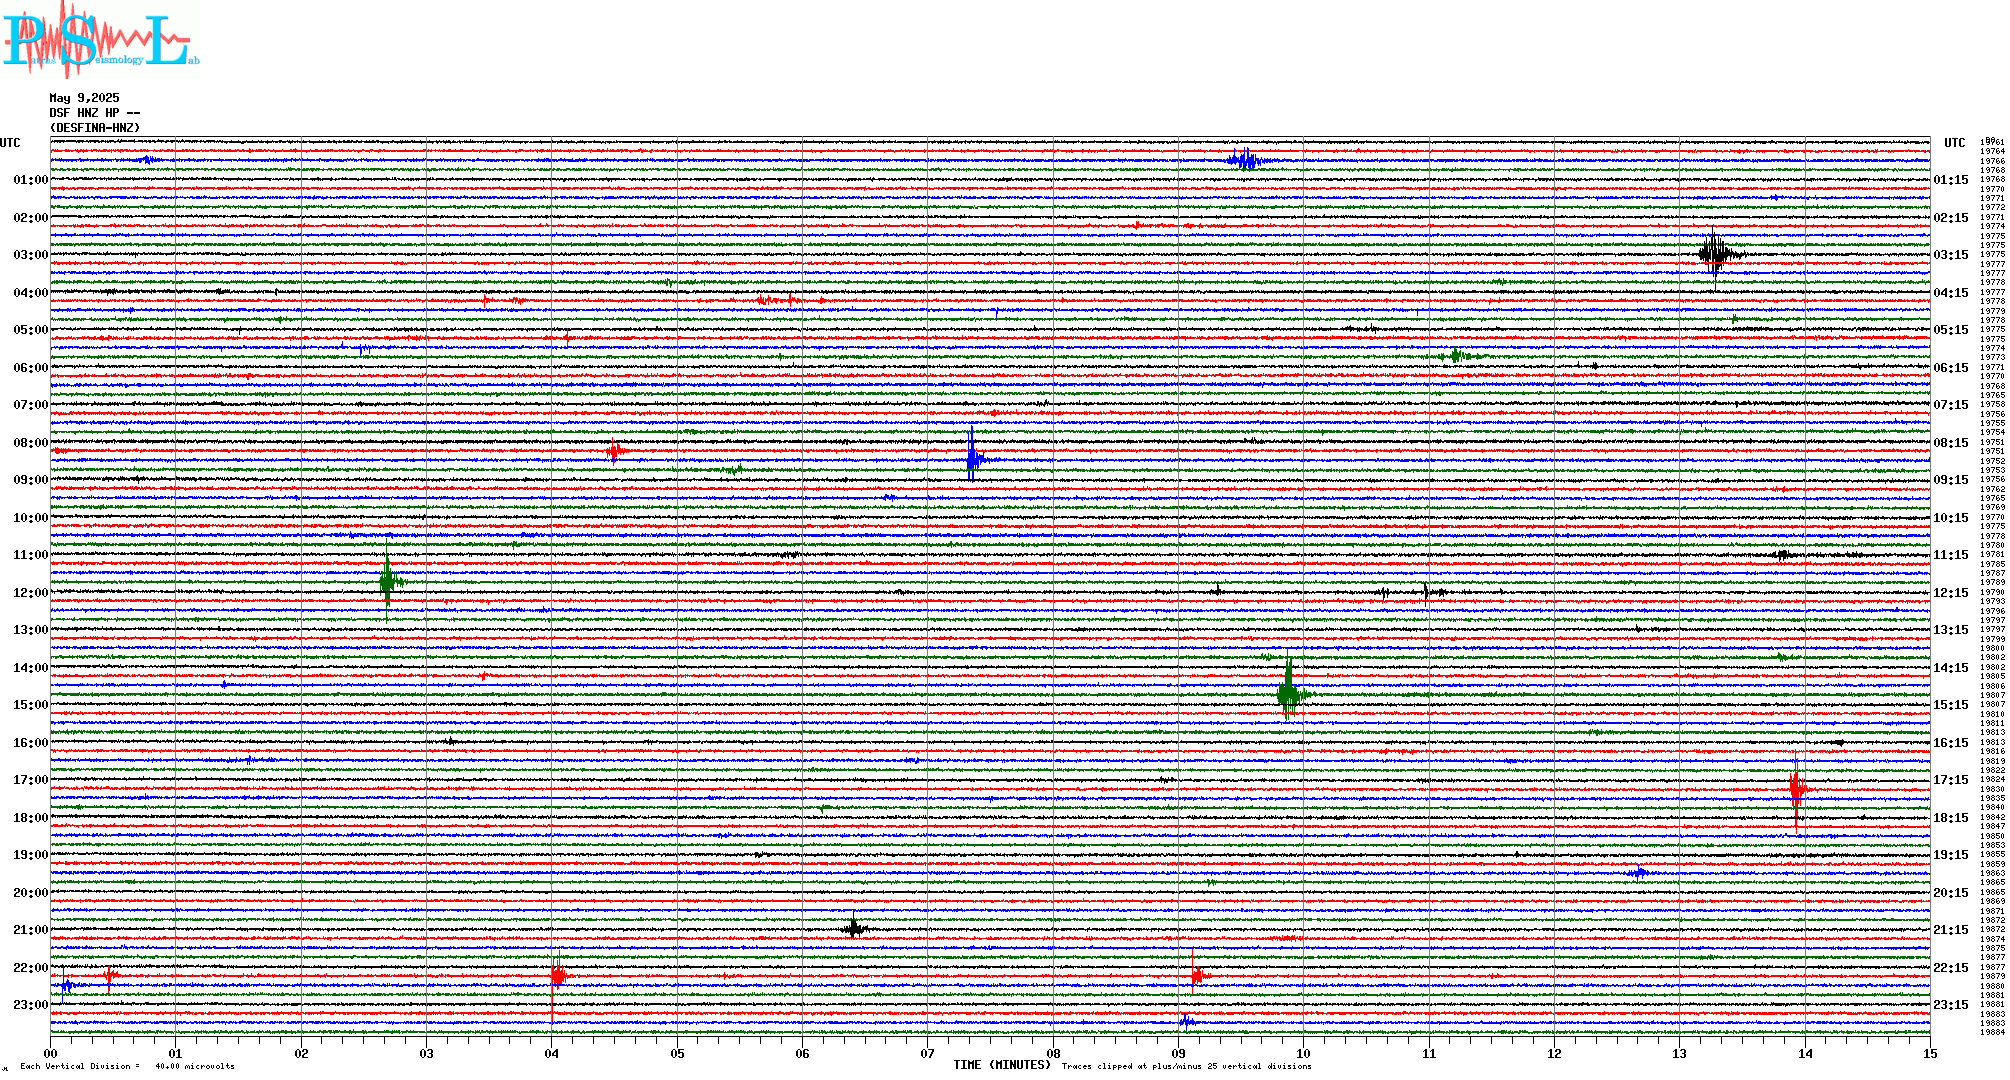Click the 13:00 hour label
This screenshot has height=1080, width=2010.
30,630
